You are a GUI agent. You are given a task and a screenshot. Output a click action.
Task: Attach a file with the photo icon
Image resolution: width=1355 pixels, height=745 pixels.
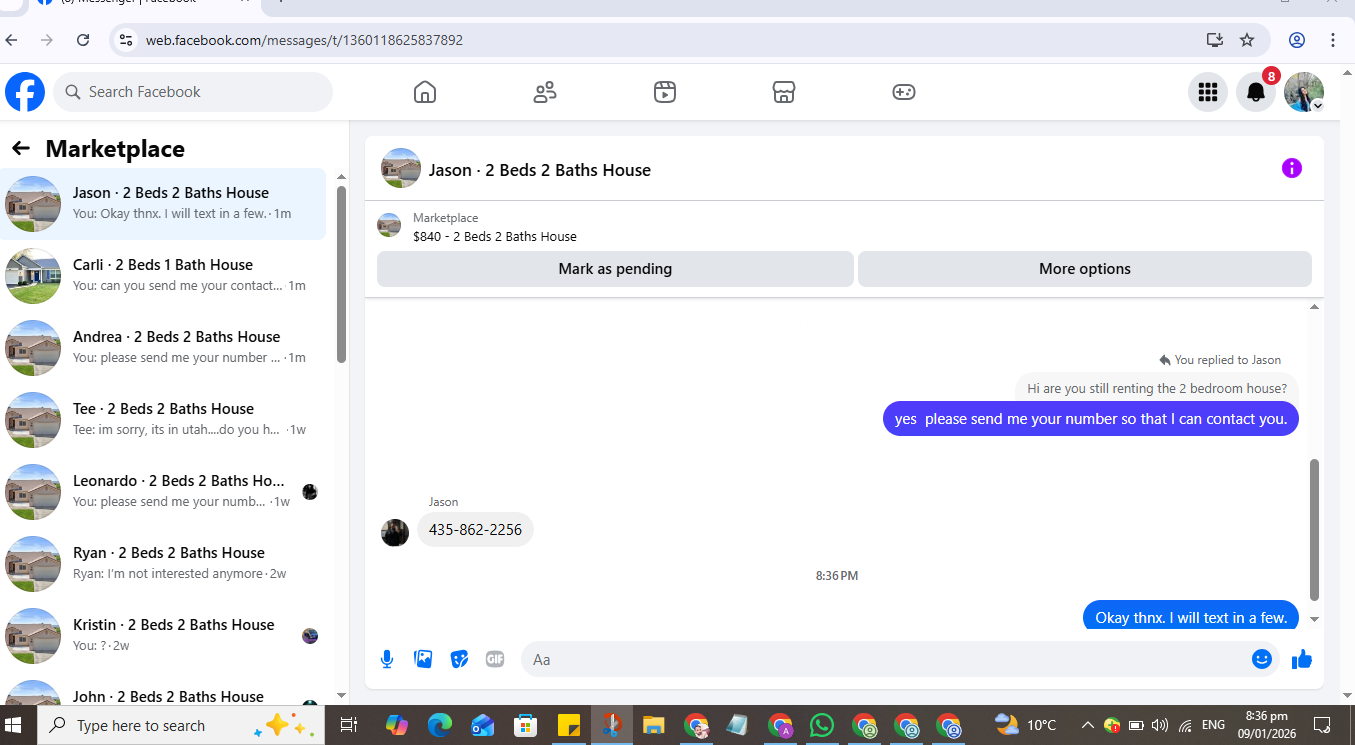tap(423, 659)
